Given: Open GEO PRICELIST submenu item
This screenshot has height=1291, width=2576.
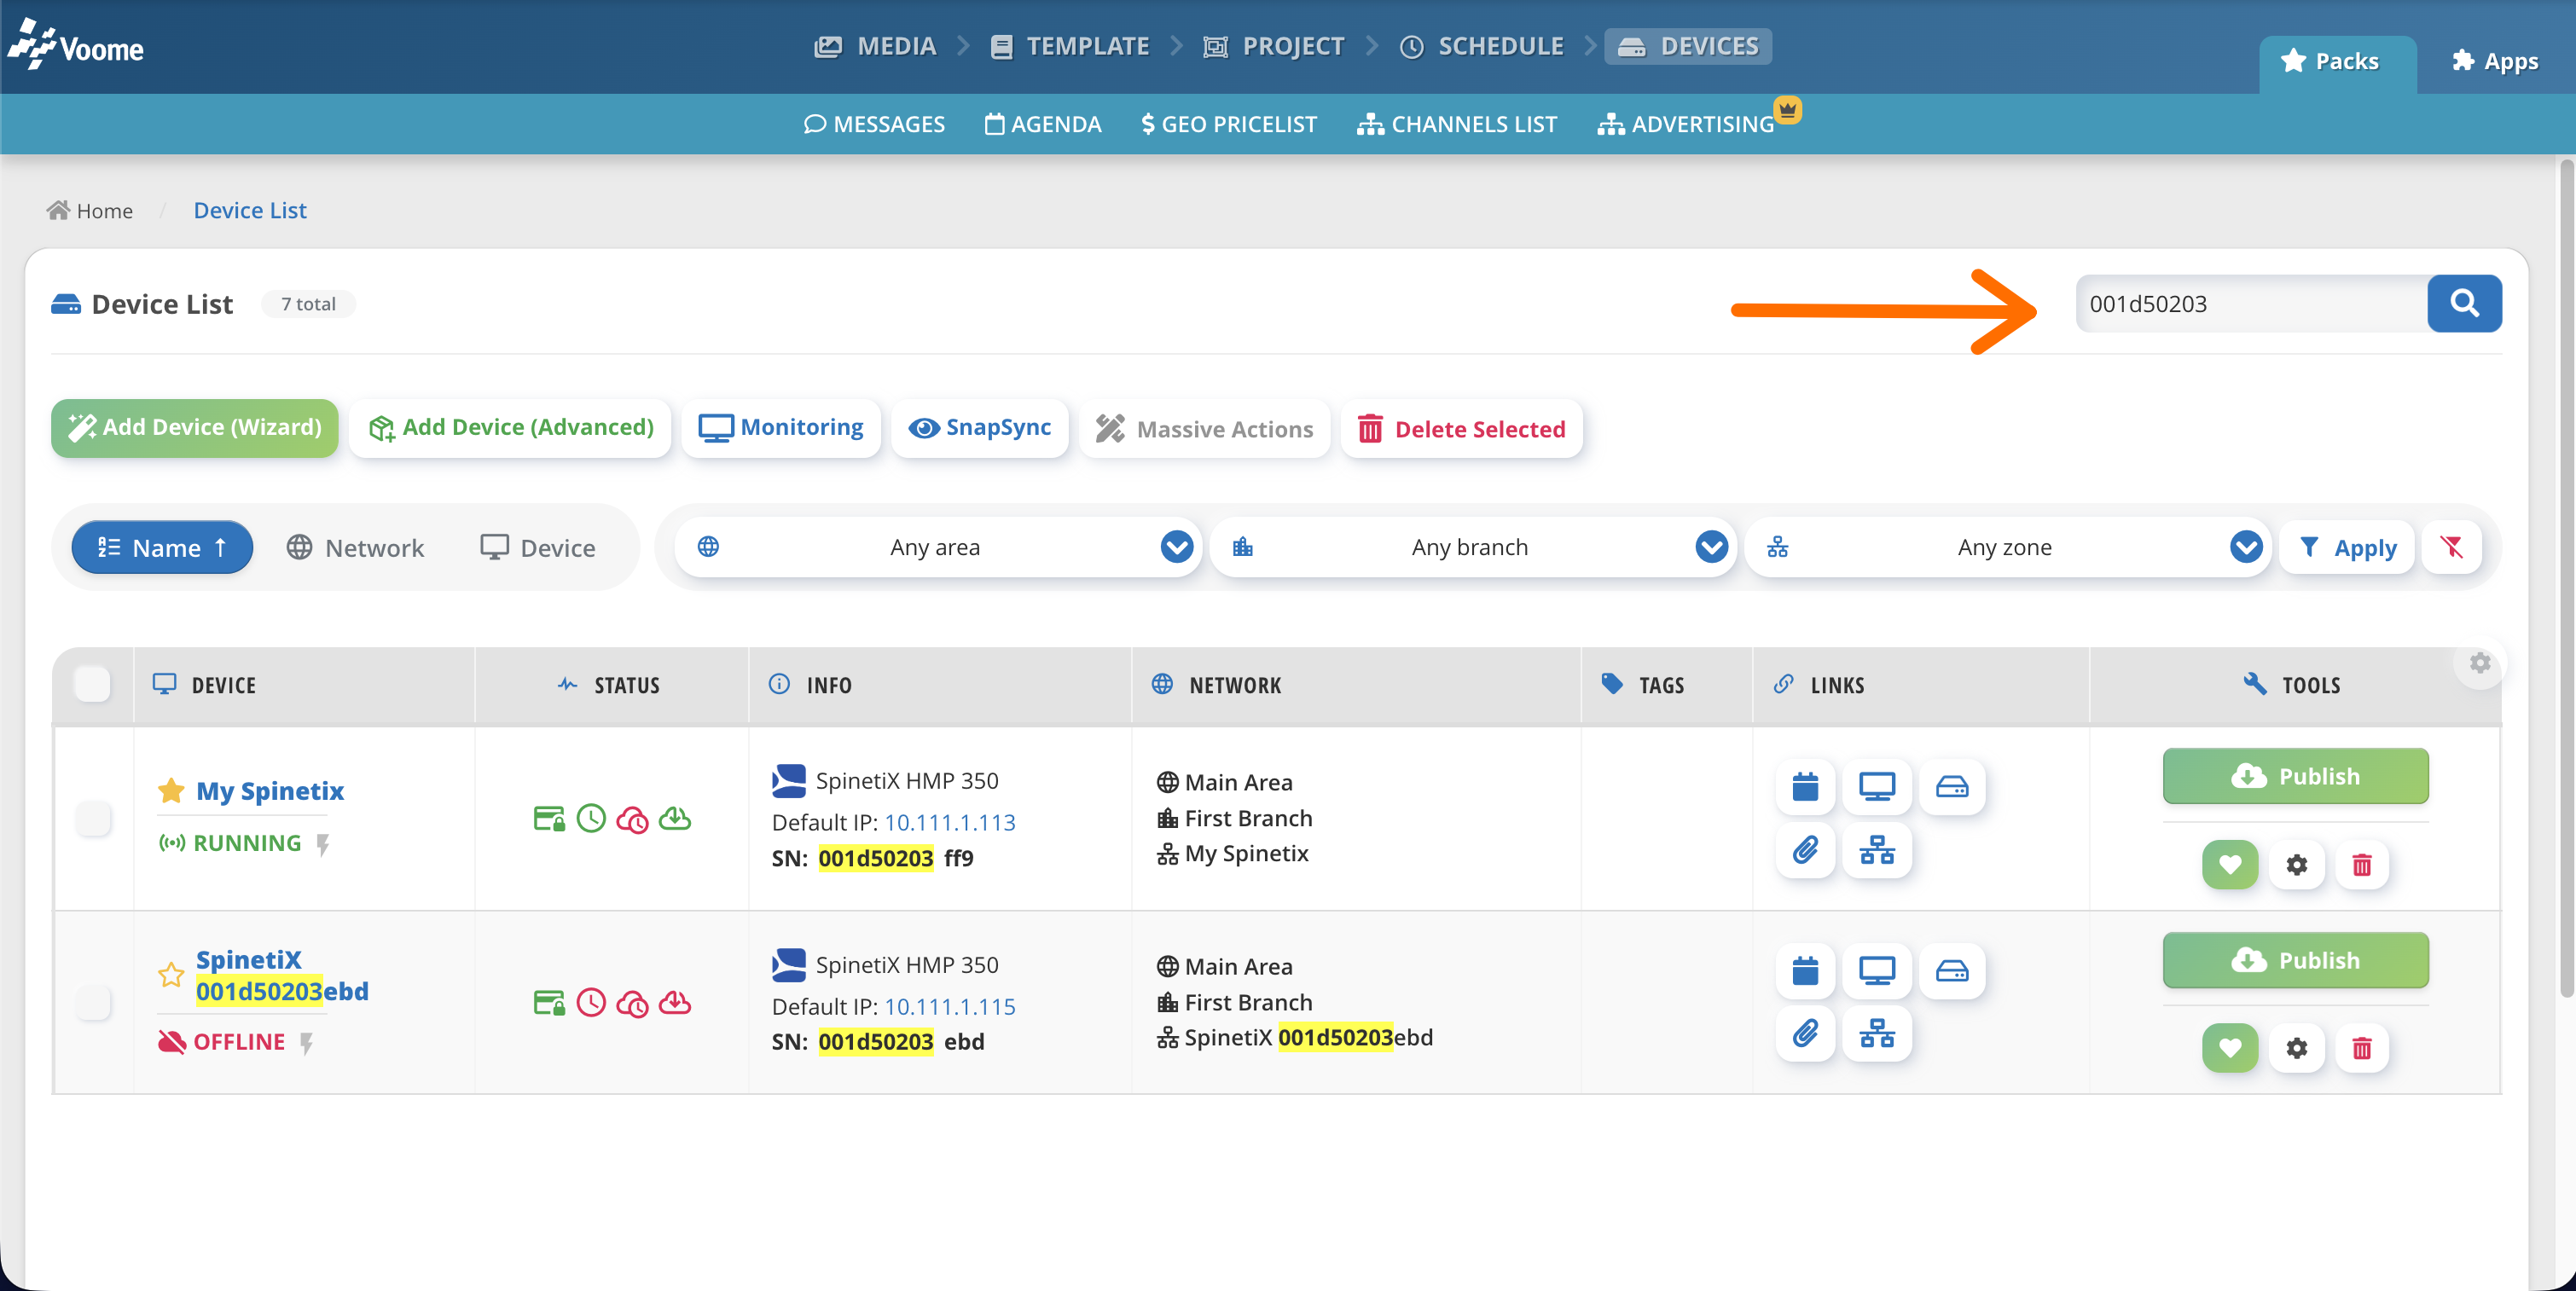Looking at the screenshot, I should click(x=1229, y=124).
